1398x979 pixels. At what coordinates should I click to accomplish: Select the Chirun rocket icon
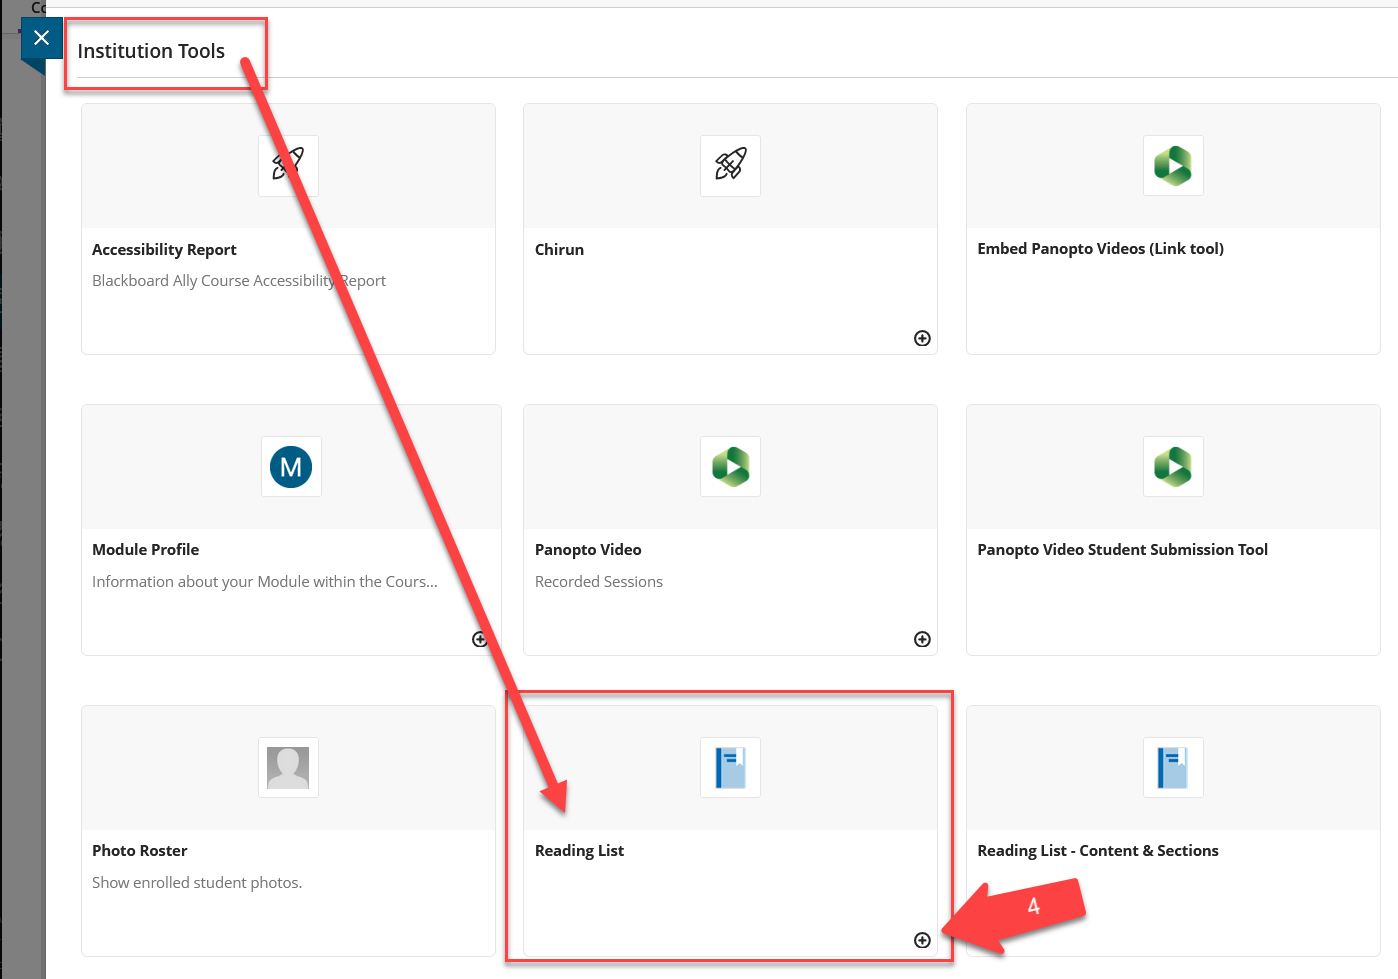pyautogui.click(x=730, y=166)
